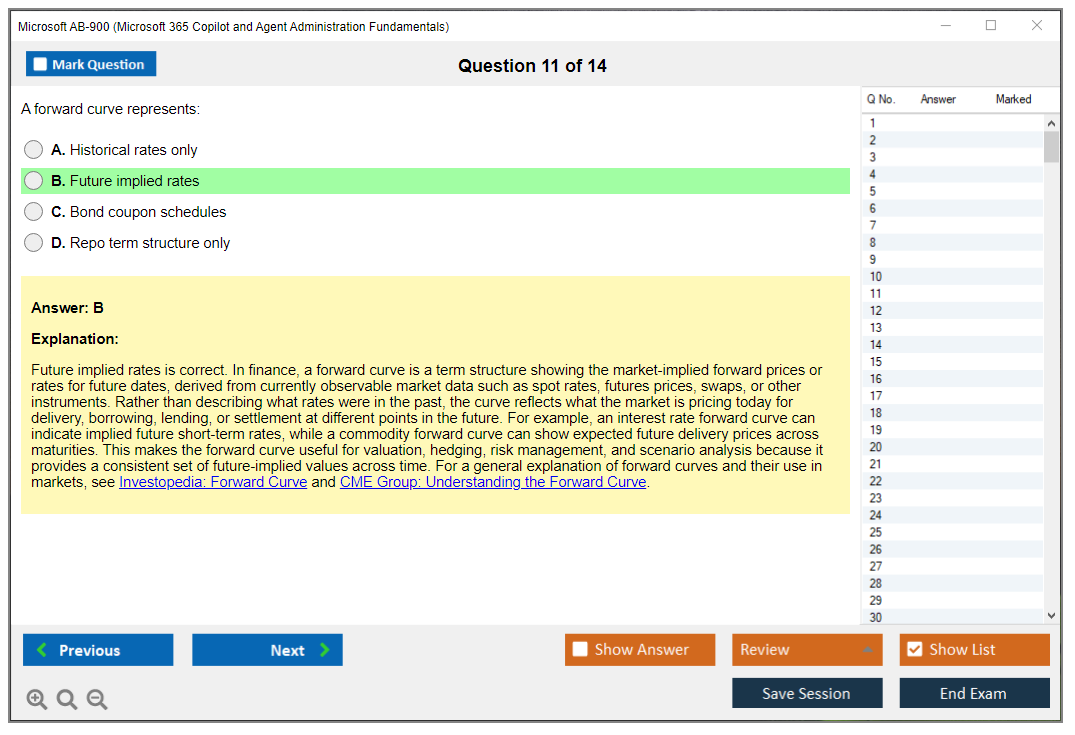The height and width of the screenshot is (735, 1075).
Task: Click the Marked column header
Action: [x=1013, y=99]
